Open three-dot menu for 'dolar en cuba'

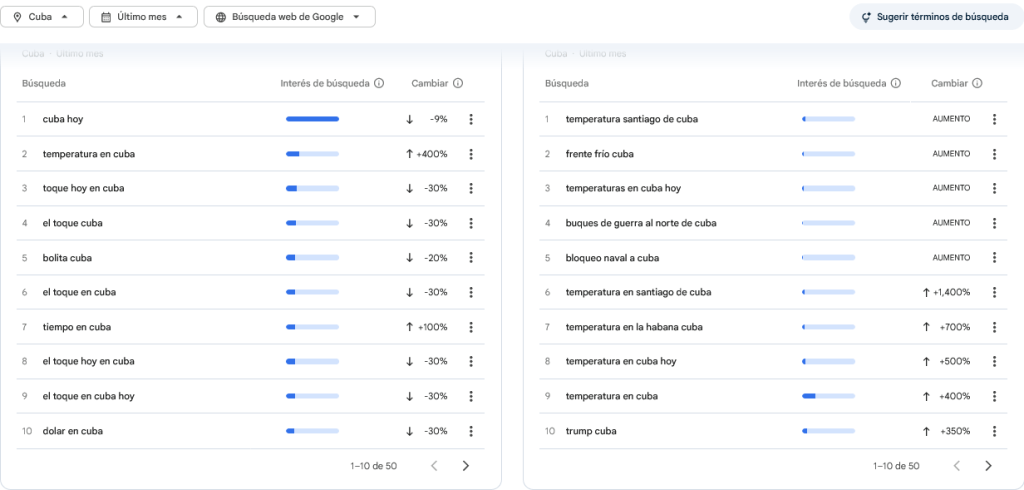click(x=471, y=431)
